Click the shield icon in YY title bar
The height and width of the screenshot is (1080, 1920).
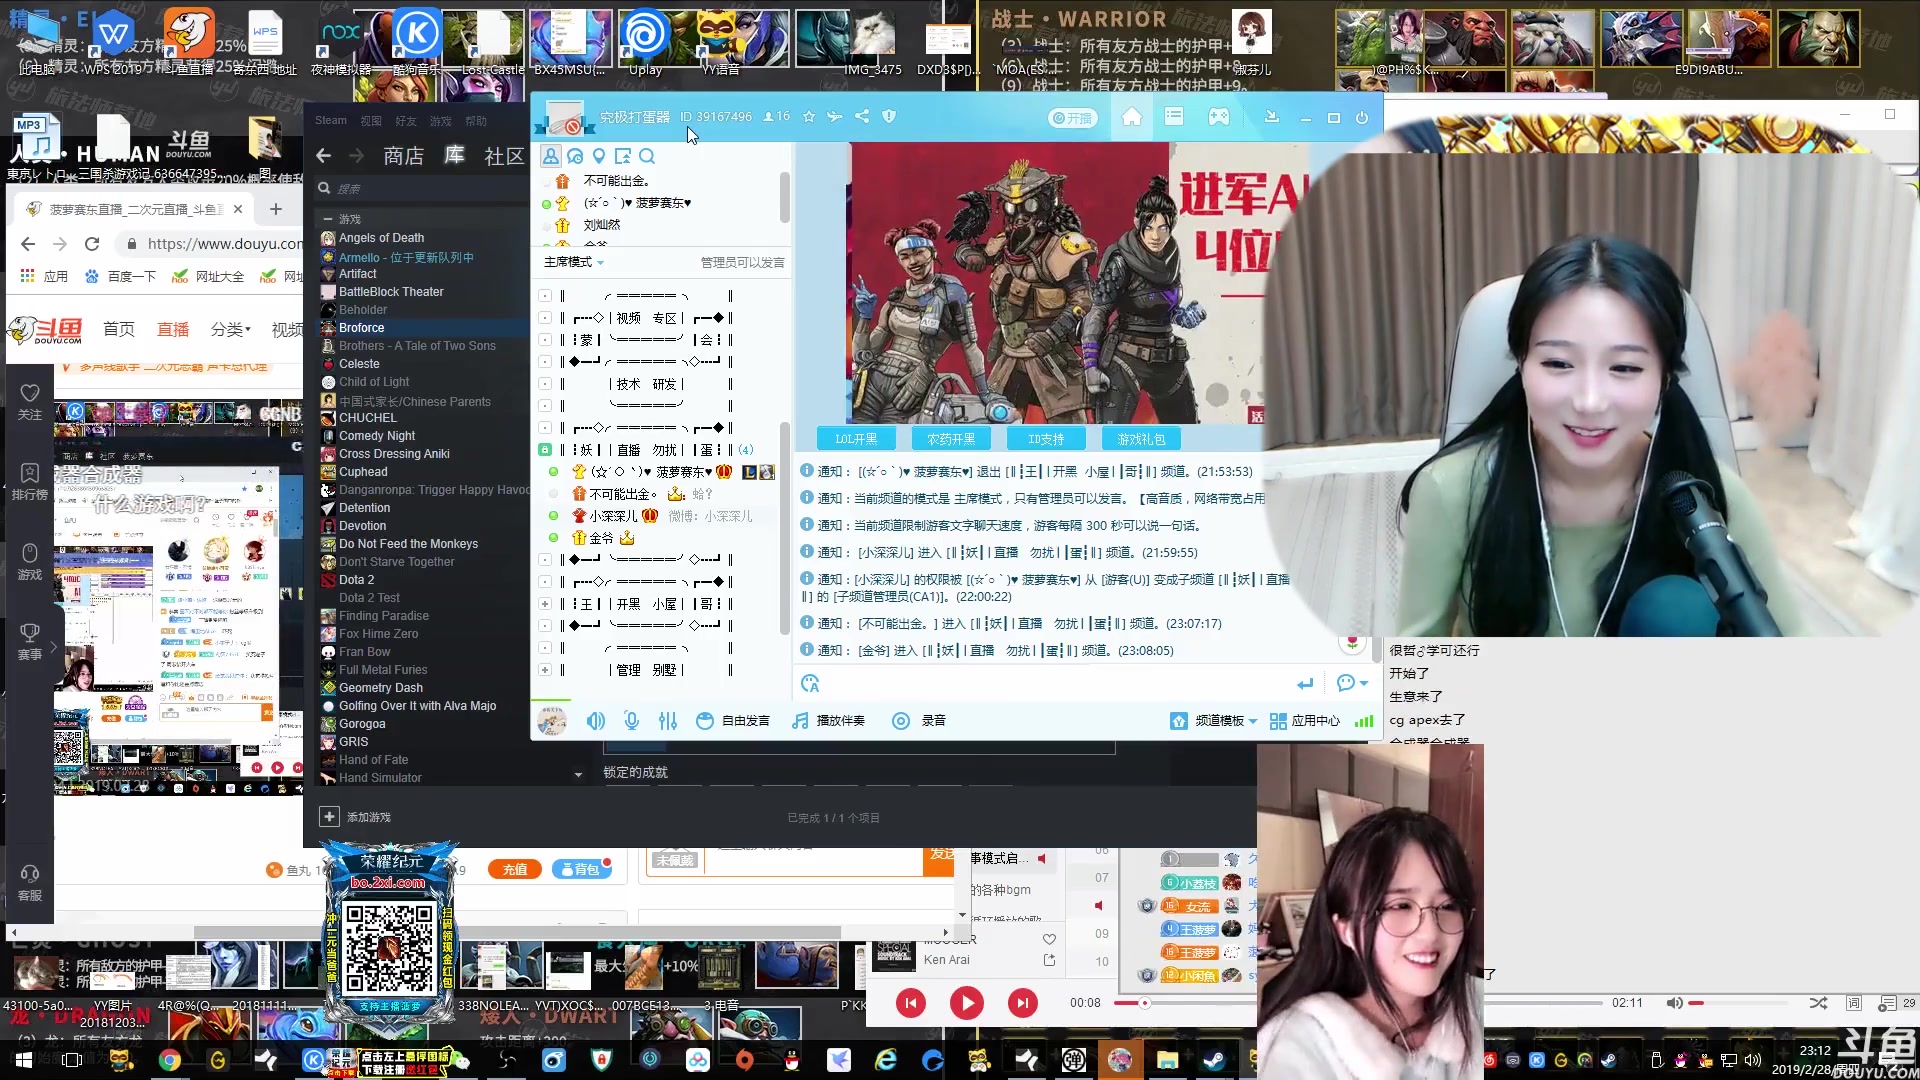[x=889, y=117]
